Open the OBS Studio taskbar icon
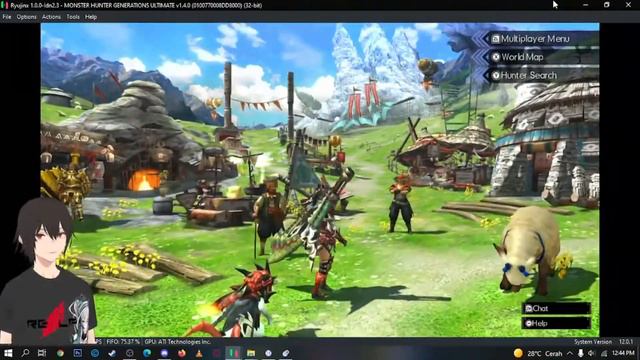640x360 pixels. coord(130,353)
